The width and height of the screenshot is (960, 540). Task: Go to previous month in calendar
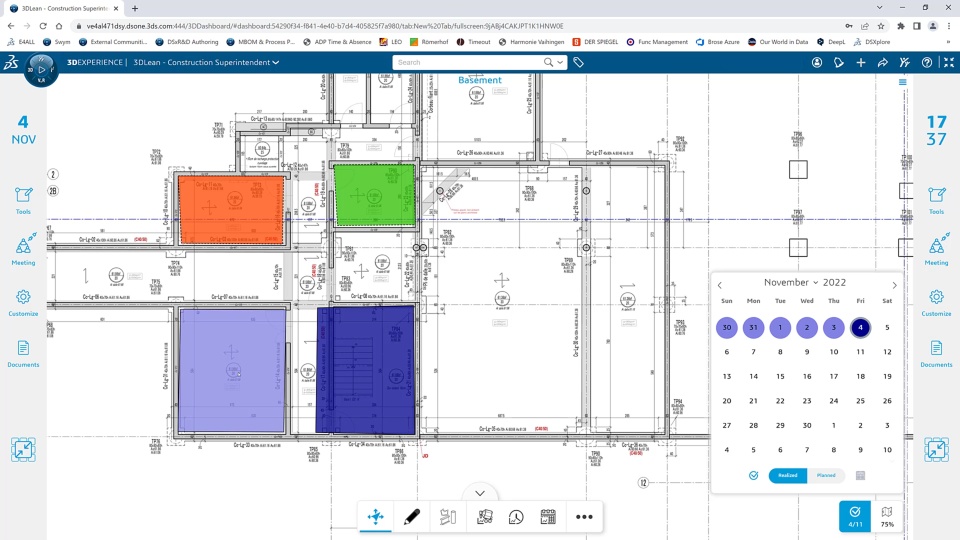click(x=720, y=285)
